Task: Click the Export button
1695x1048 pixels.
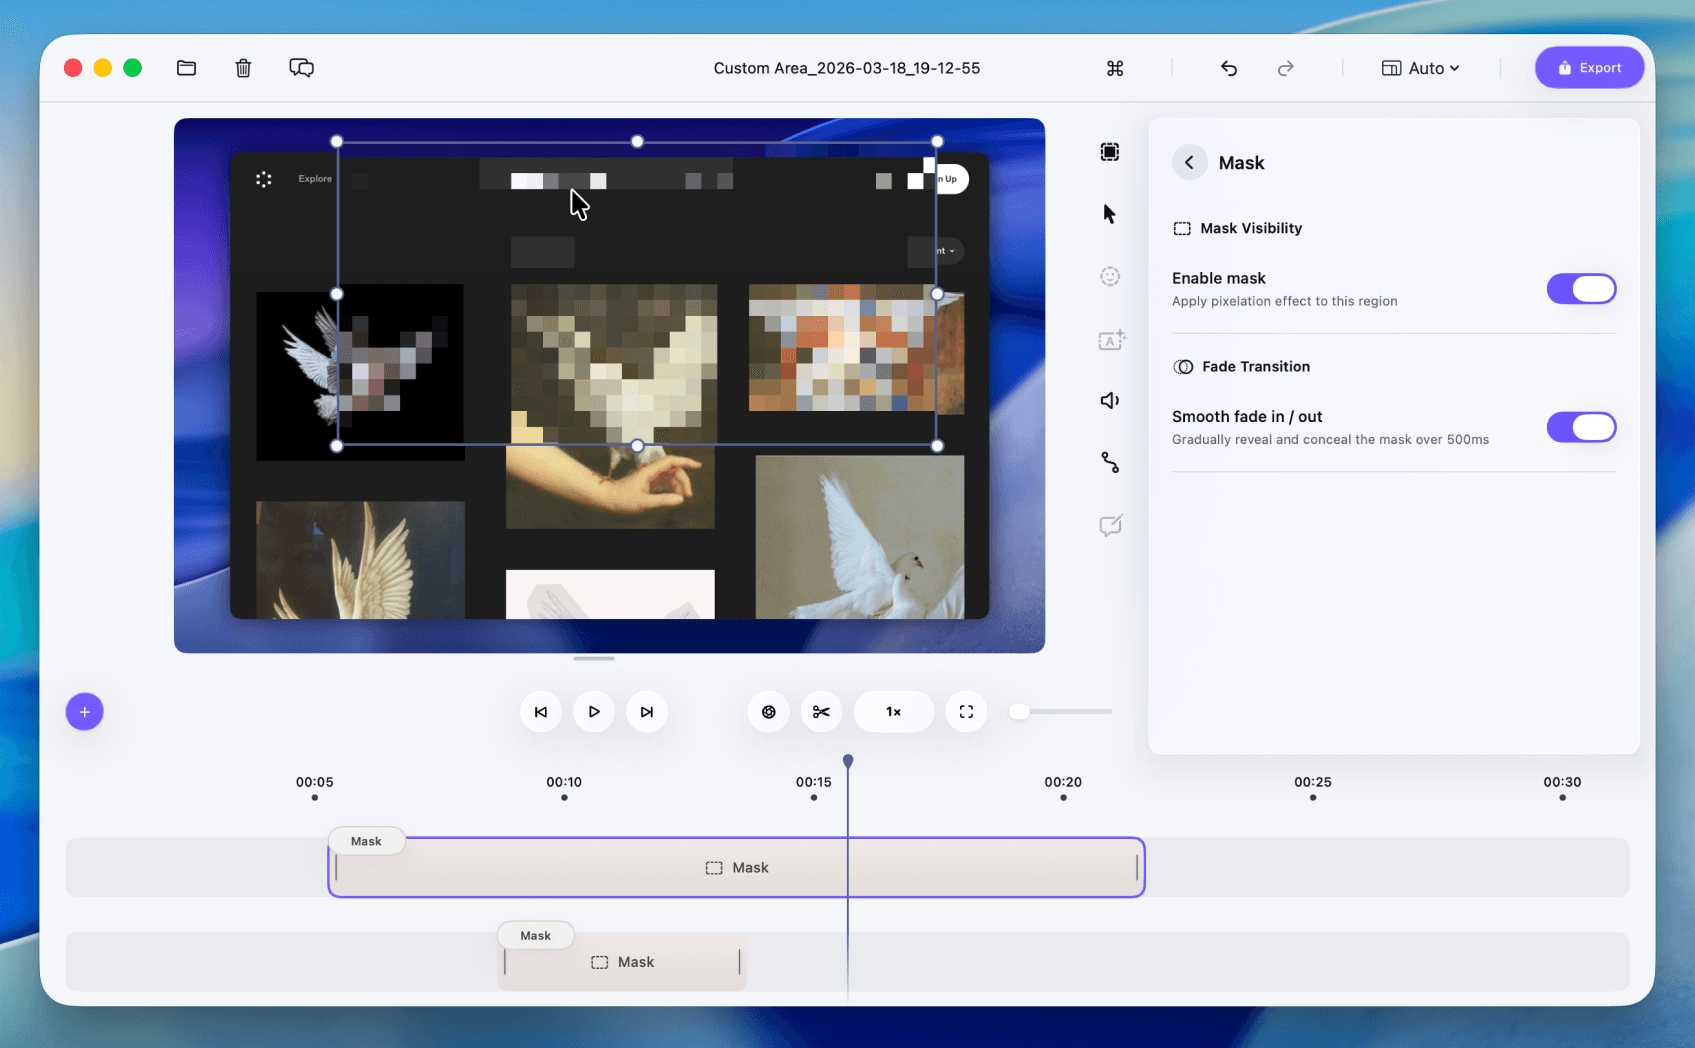Action: click(1589, 68)
